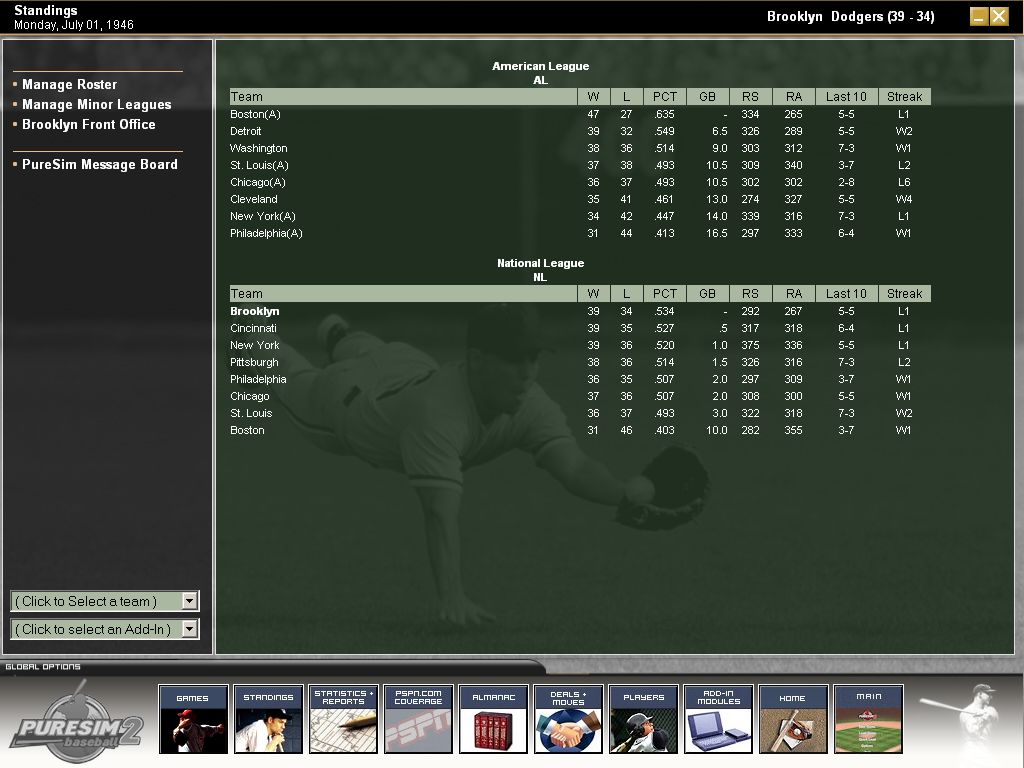Click American League W column header
The width and height of the screenshot is (1024, 768).
click(594, 97)
